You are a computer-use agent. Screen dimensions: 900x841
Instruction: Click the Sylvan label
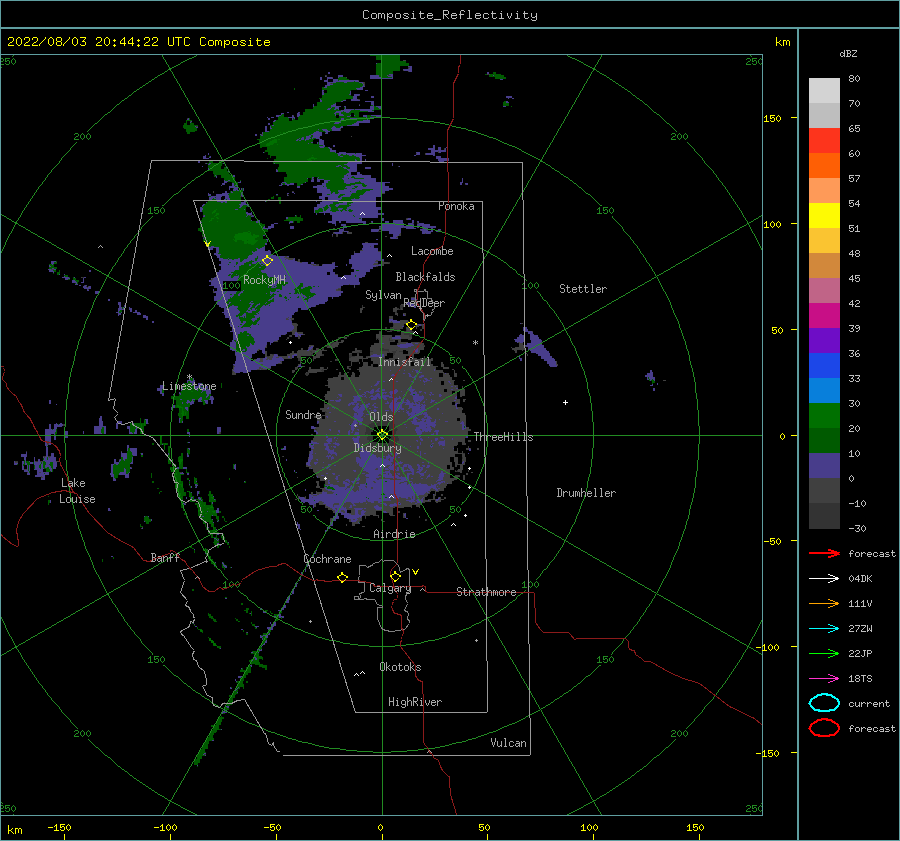coord(383,295)
